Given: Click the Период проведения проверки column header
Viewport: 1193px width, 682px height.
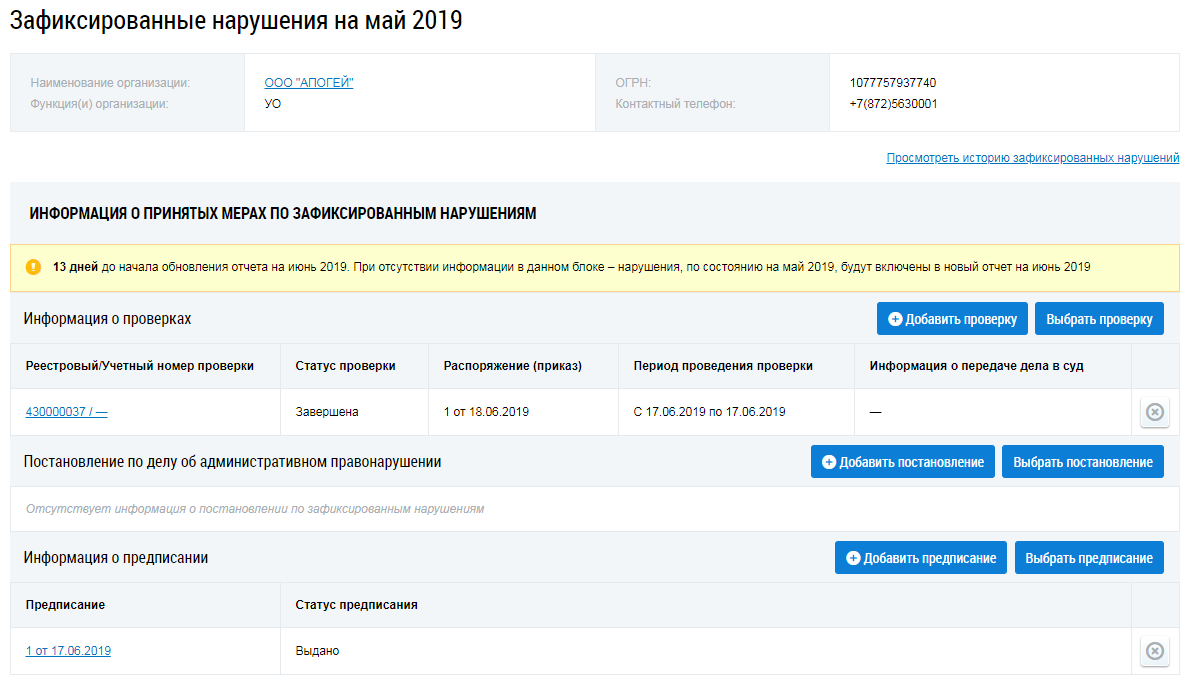Looking at the screenshot, I should 723,366.
